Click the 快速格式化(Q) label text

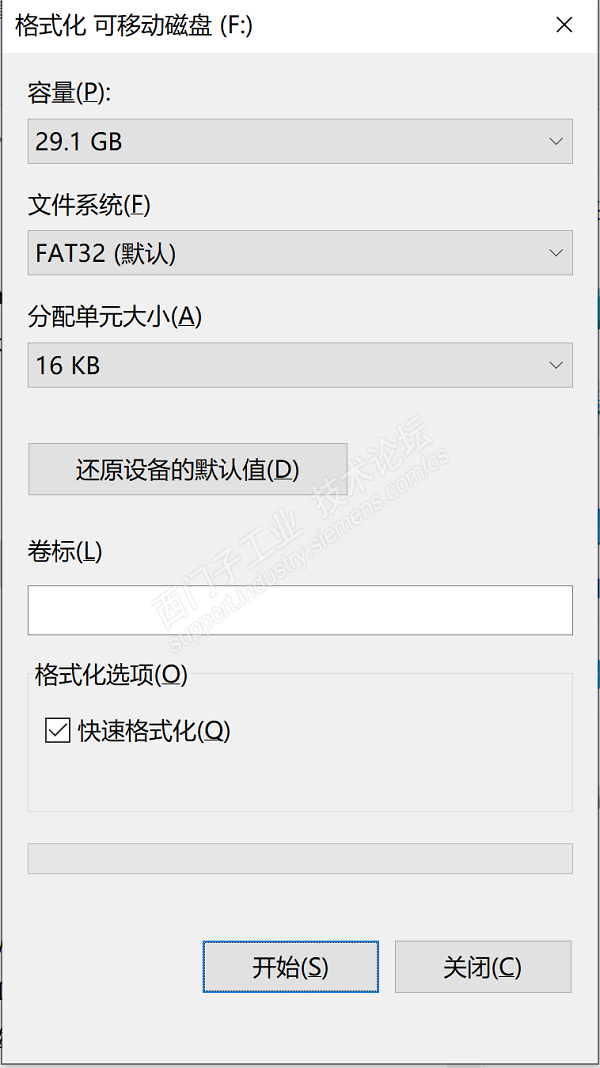(154, 731)
